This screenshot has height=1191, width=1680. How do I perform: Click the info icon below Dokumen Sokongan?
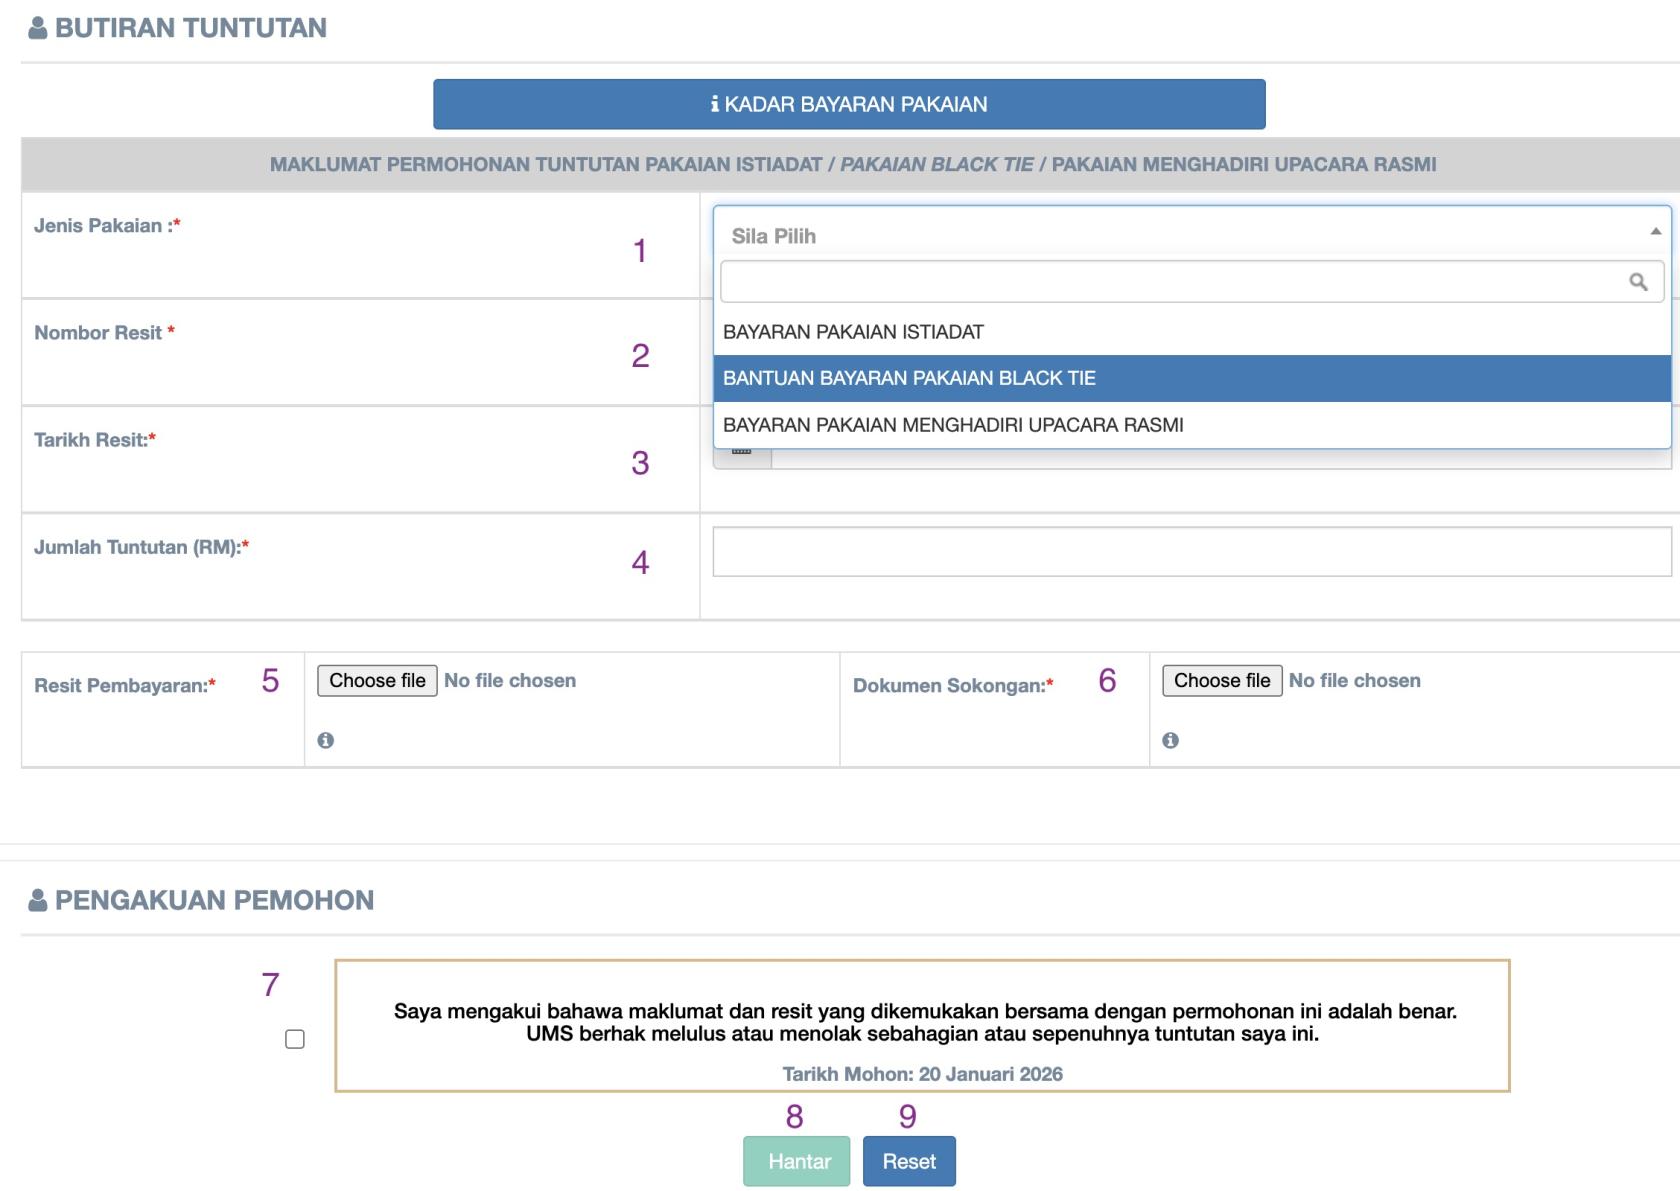[x=1170, y=740]
